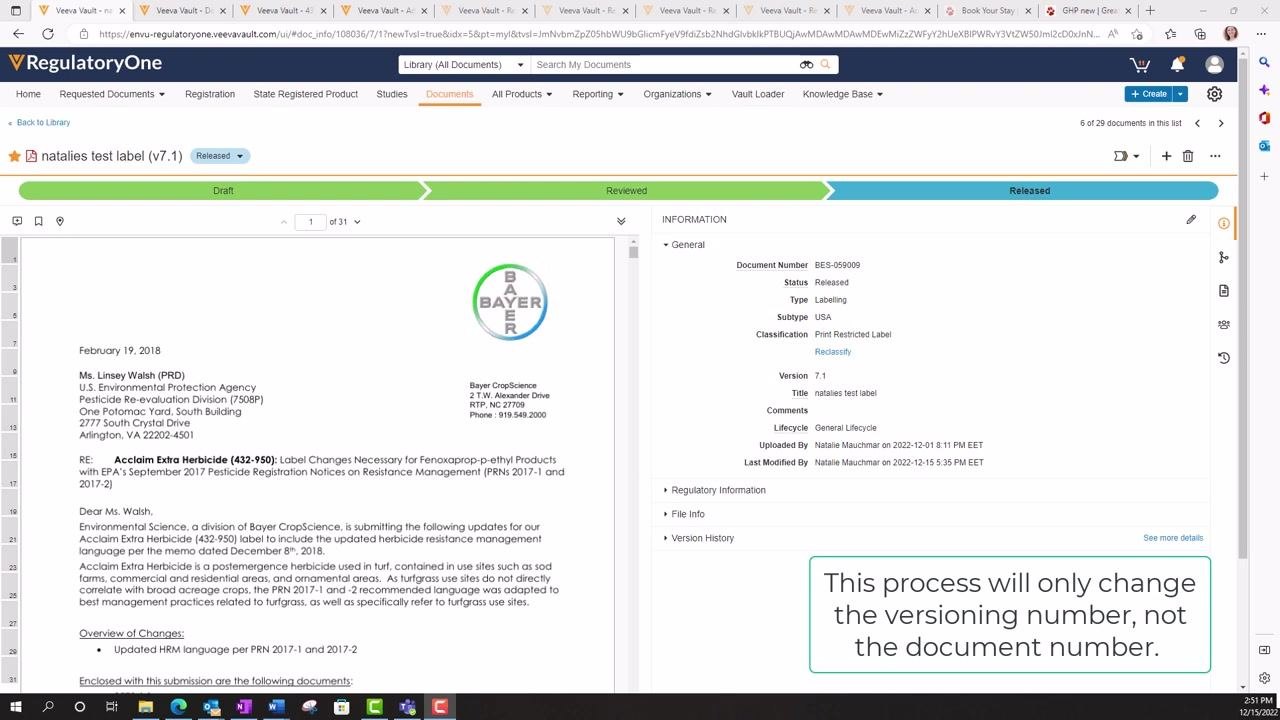
Task: Open the Studies tab
Action: [x=392, y=94]
